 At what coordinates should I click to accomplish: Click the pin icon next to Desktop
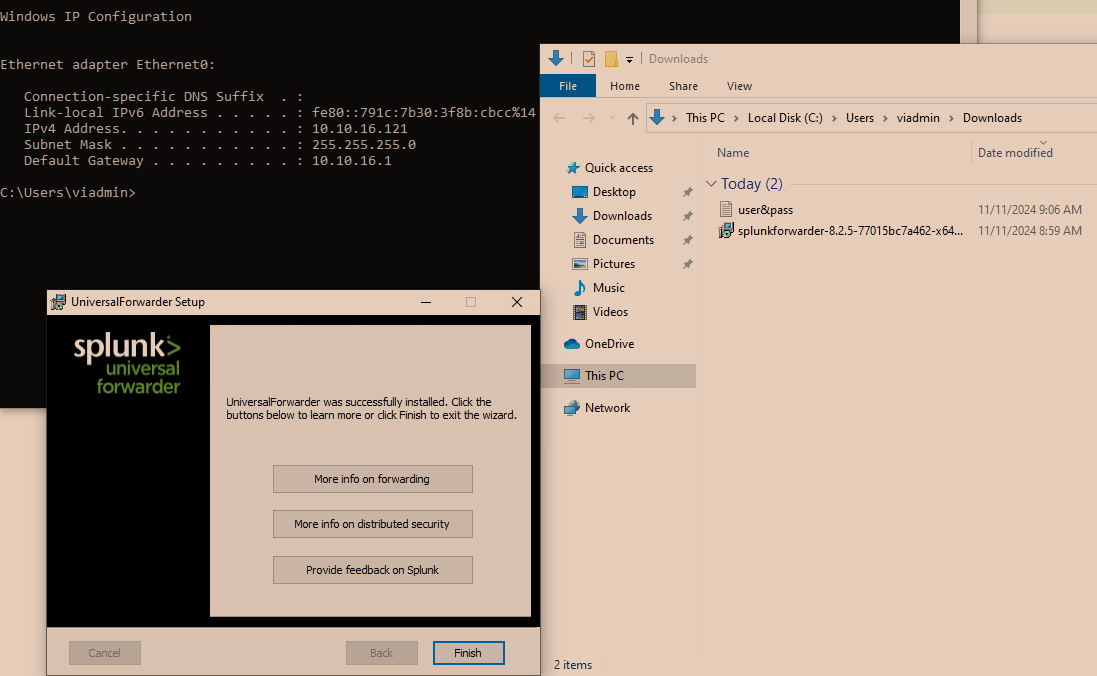tap(688, 192)
